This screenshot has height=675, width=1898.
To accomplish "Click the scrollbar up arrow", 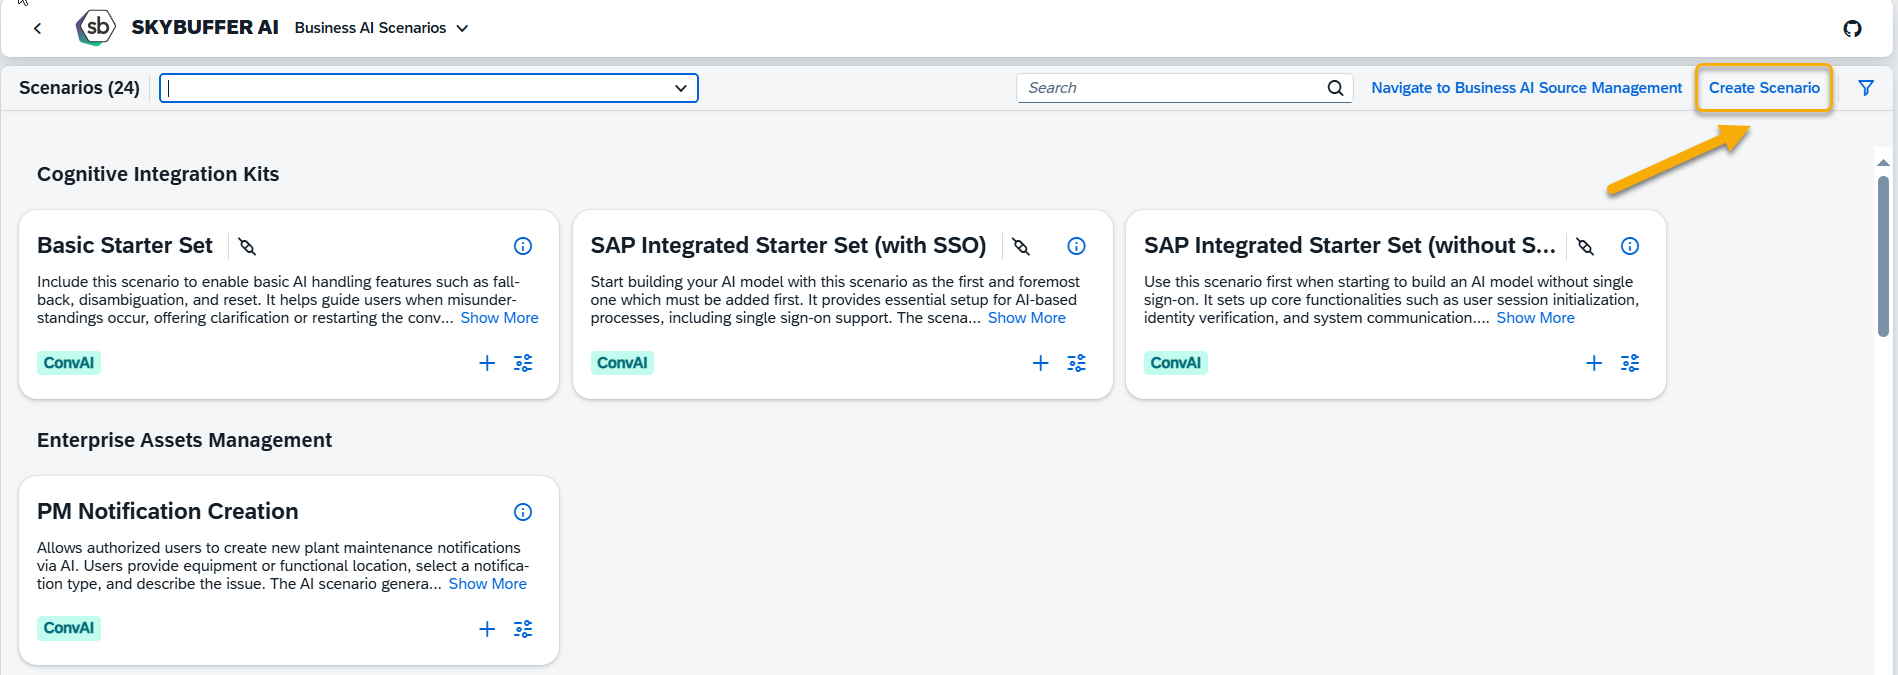I will [x=1883, y=162].
